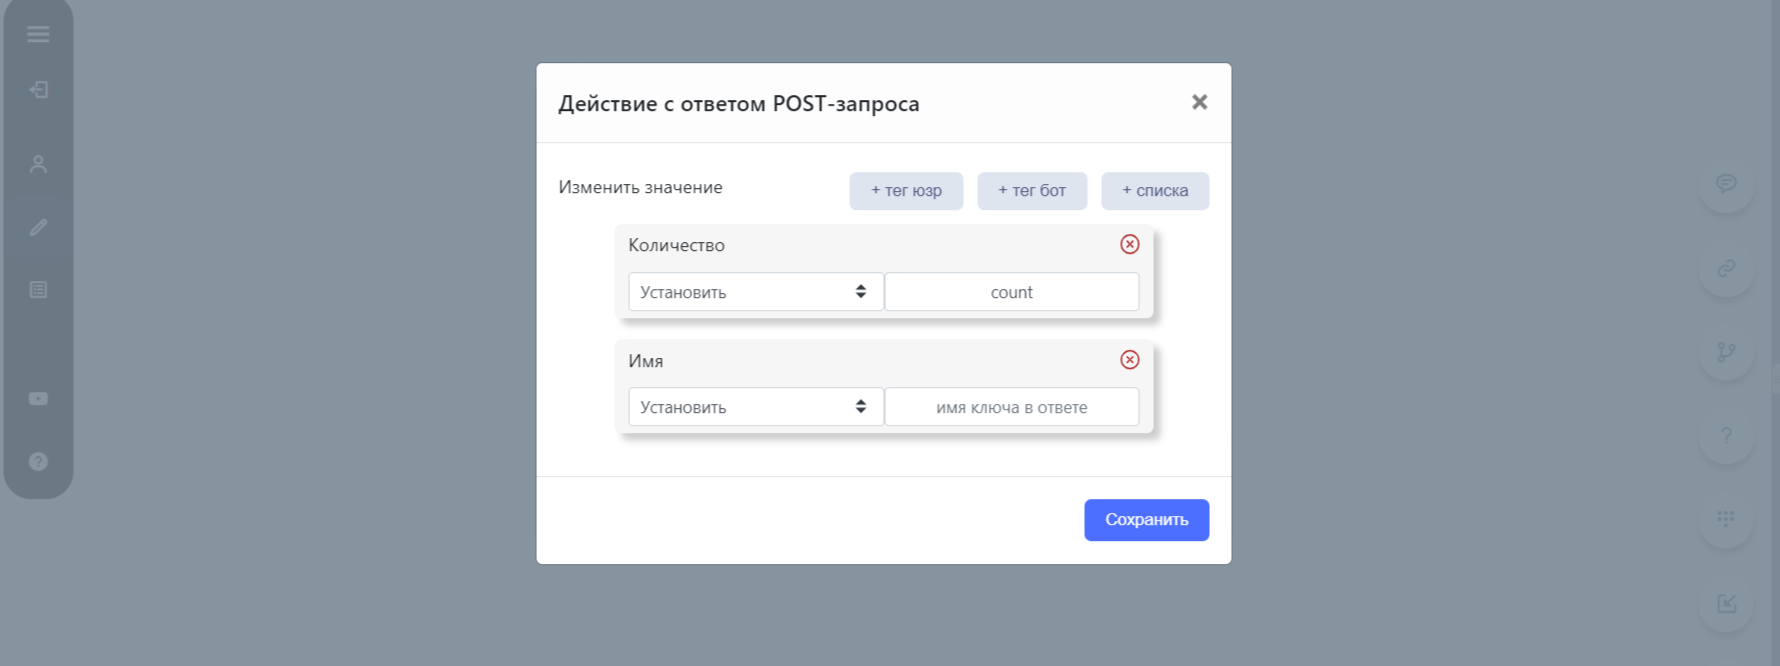Click the YouTube video icon in the sidebar
The width and height of the screenshot is (1780, 666).
coord(38,398)
